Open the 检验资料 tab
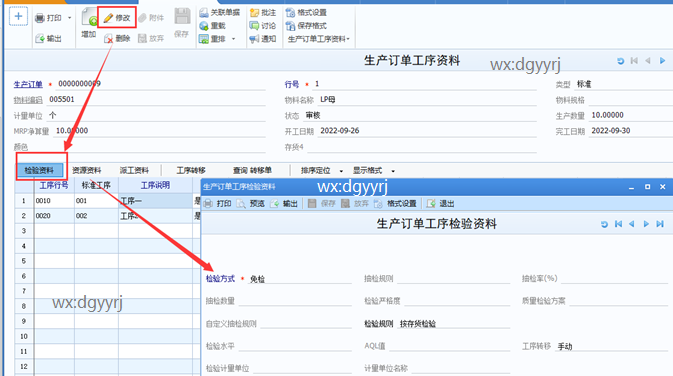The width and height of the screenshot is (673, 376). 39,170
